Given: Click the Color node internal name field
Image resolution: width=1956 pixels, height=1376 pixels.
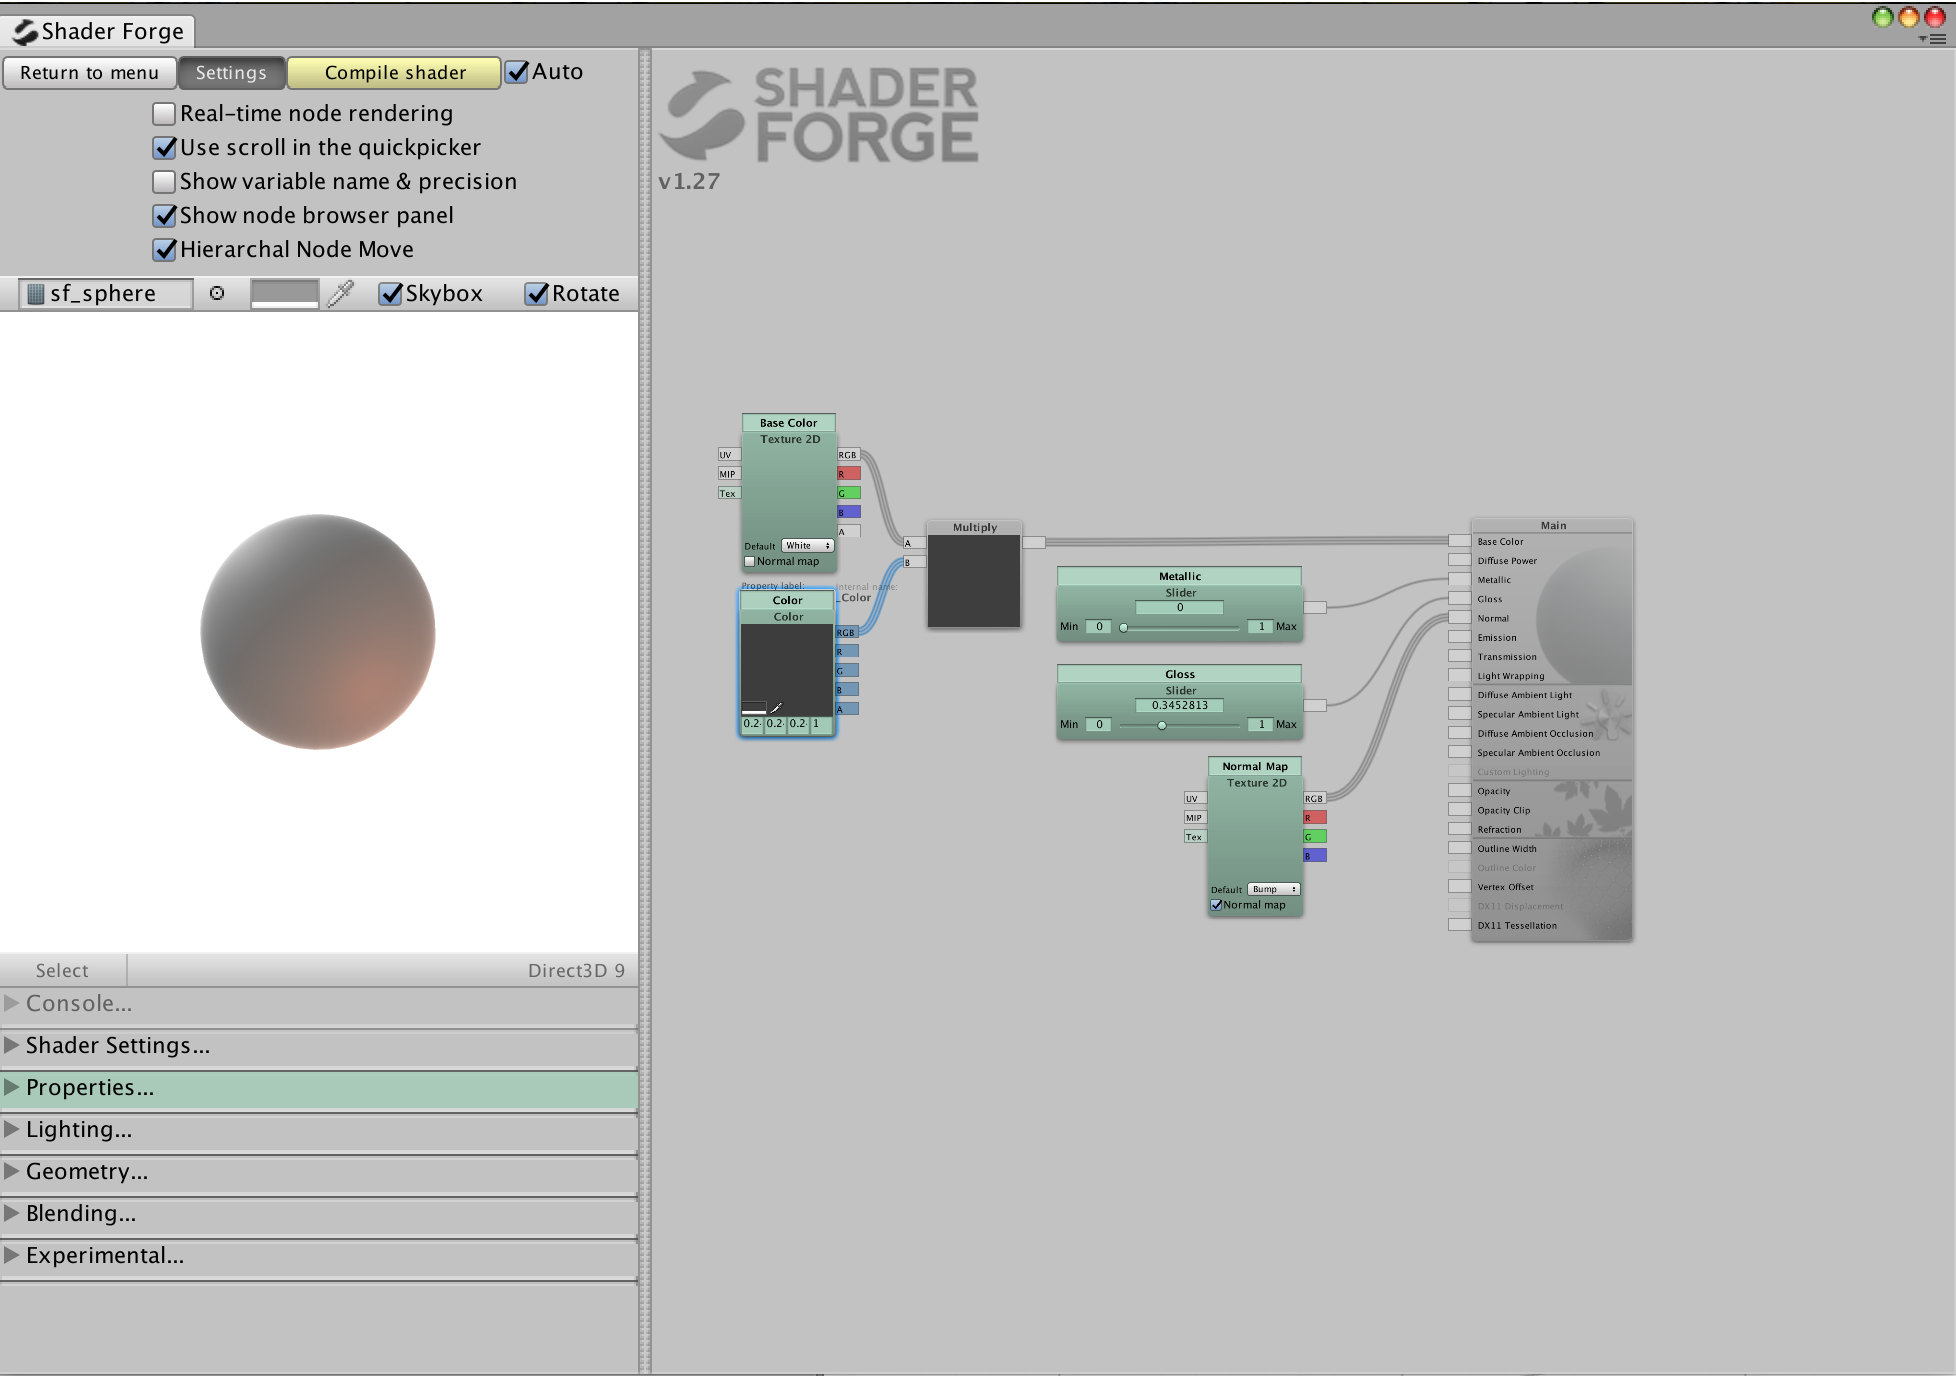Looking at the screenshot, I should pyautogui.click(x=856, y=598).
